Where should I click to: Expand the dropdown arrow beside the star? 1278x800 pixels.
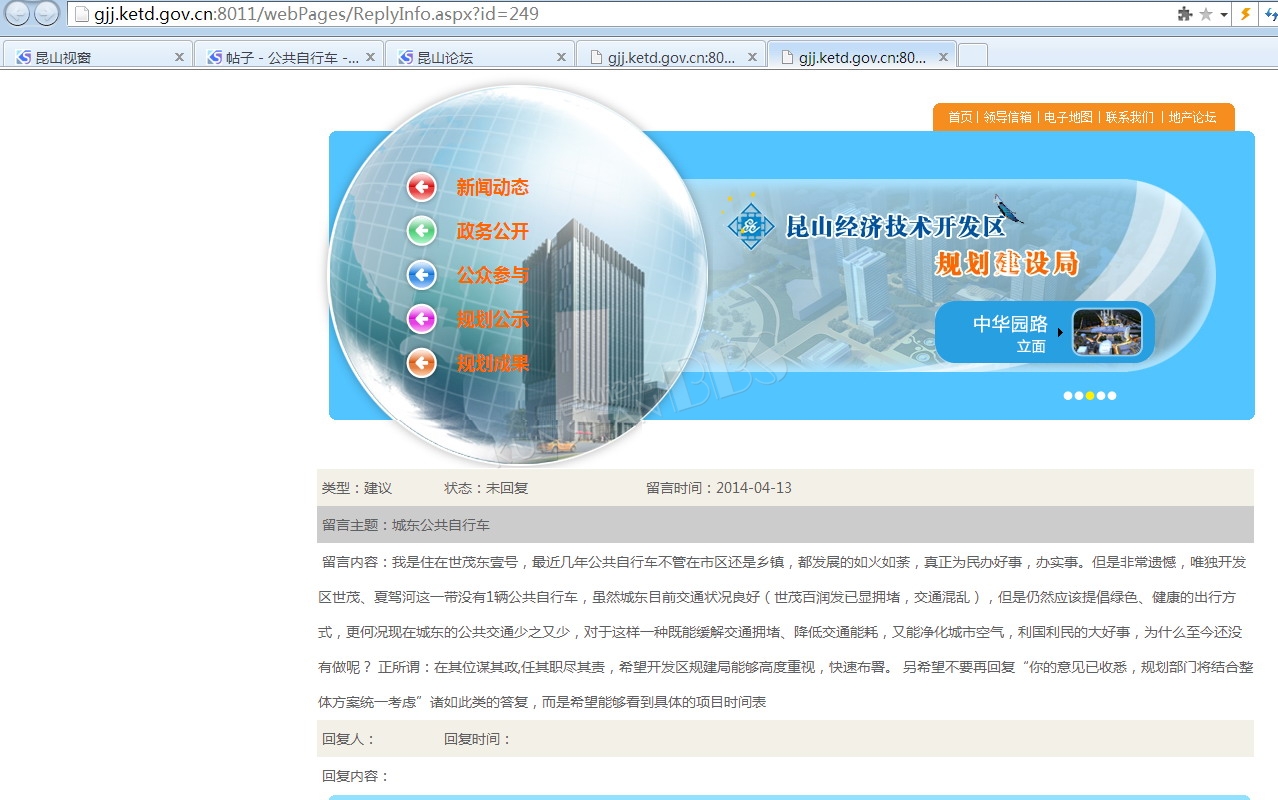pyautogui.click(x=1223, y=15)
